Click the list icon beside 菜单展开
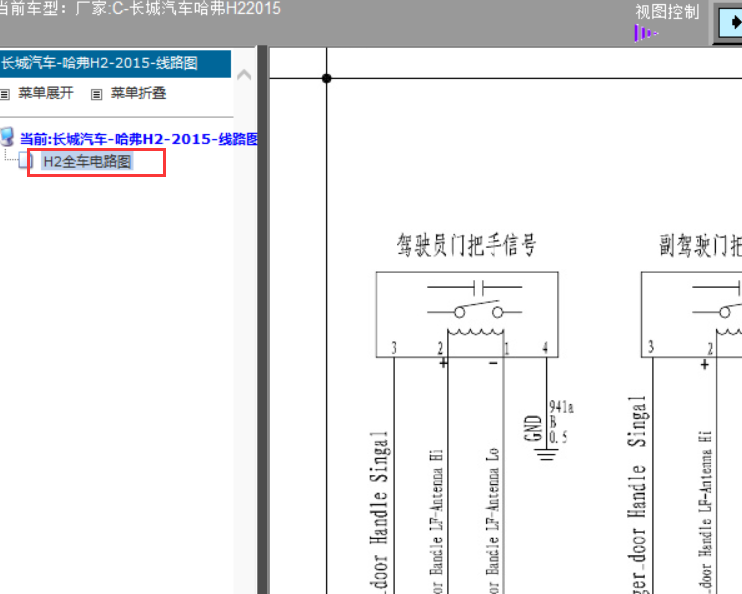This screenshot has height=594, width=742. click(x=5, y=94)
